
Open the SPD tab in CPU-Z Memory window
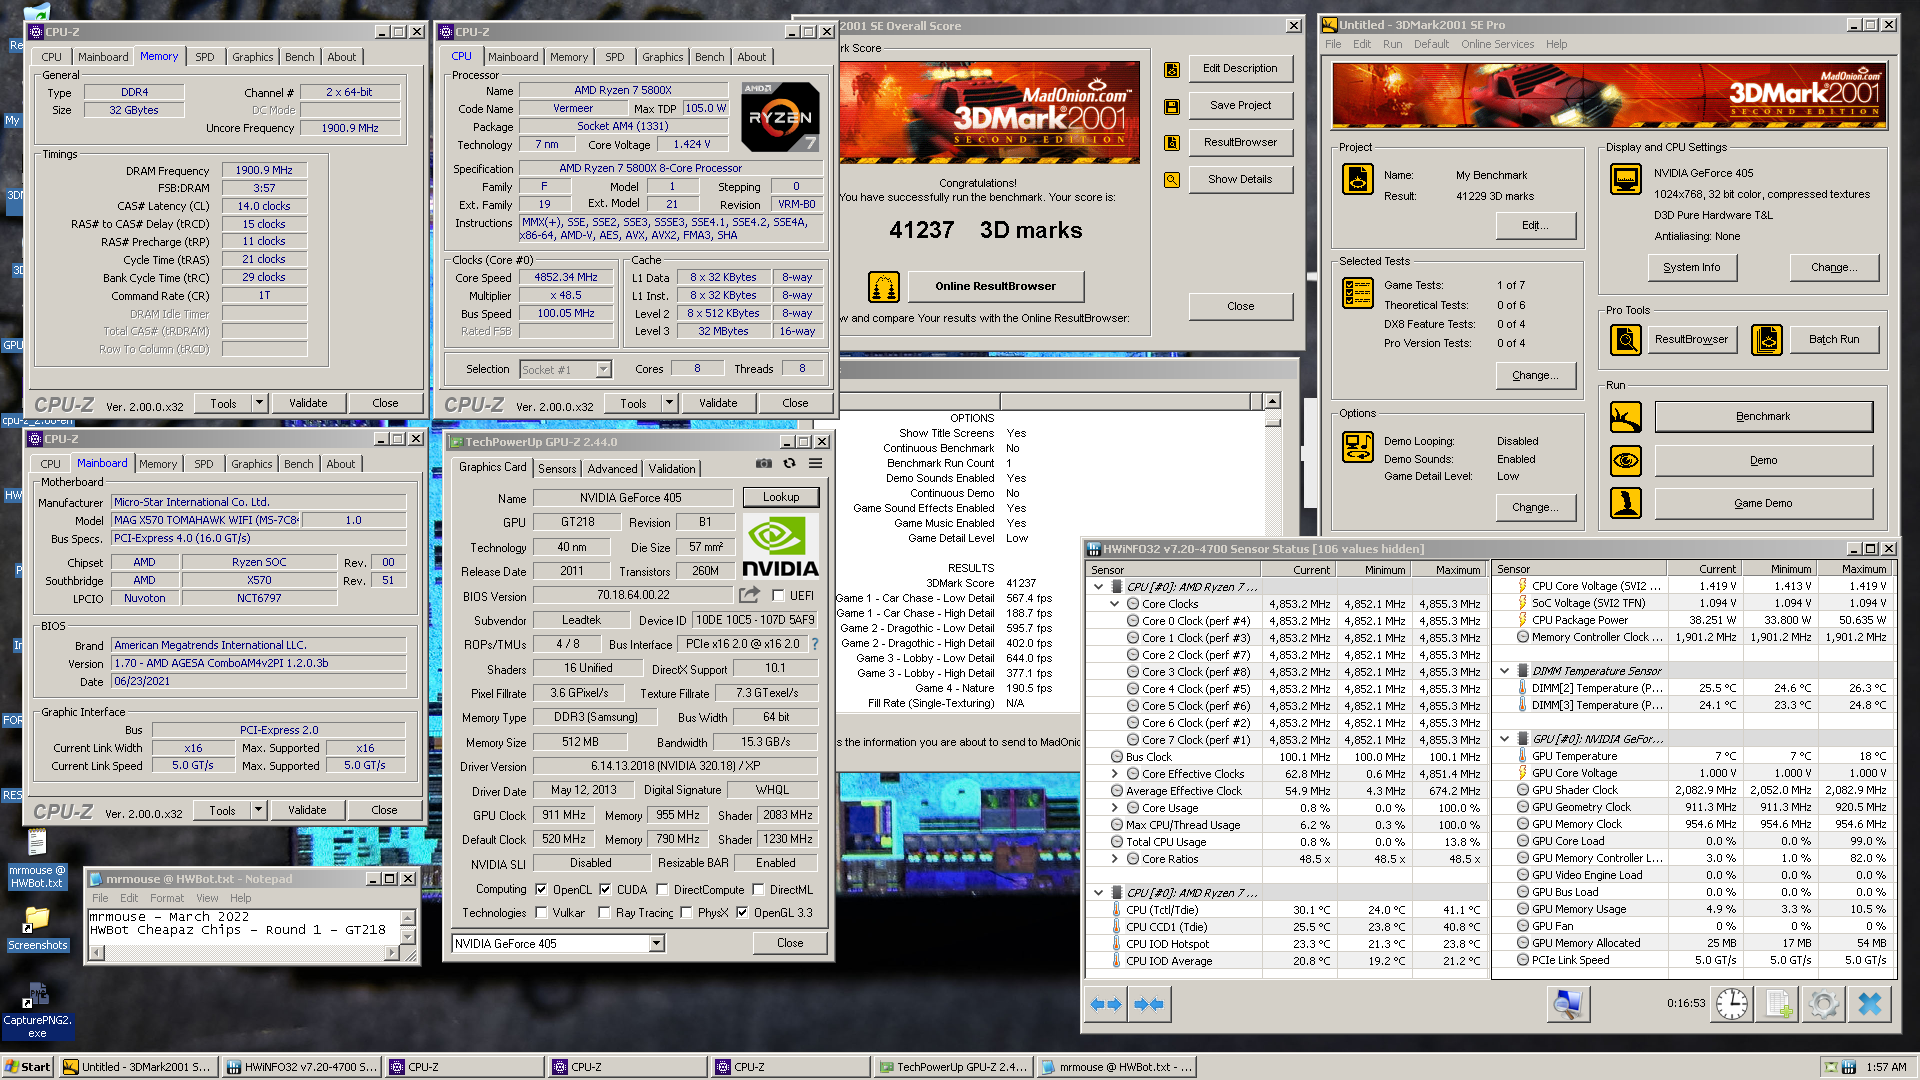point(205,57)
